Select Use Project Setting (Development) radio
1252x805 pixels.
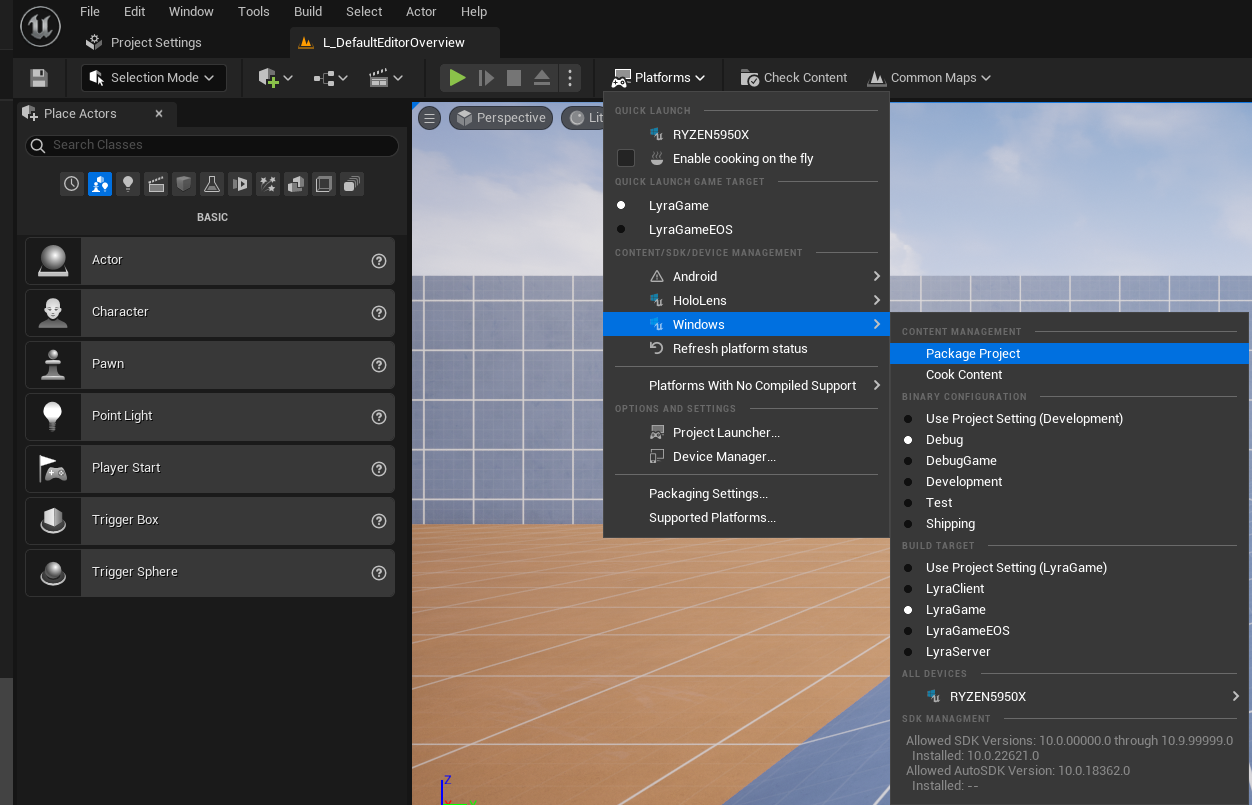click(x=908, y=419)
